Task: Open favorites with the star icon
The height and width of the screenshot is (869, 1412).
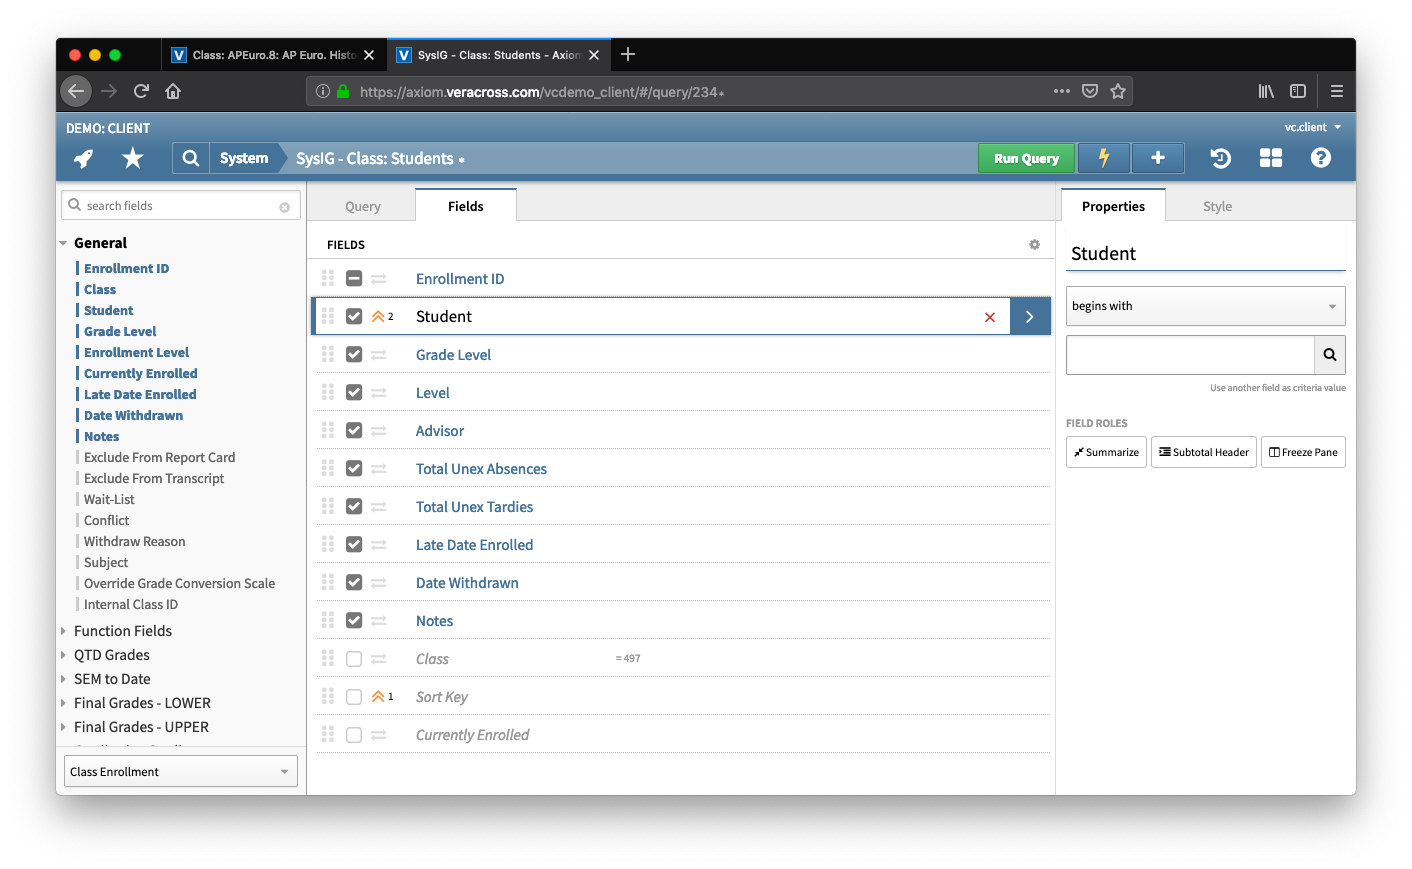Action: pyautogui.click(x=132, y=158)
